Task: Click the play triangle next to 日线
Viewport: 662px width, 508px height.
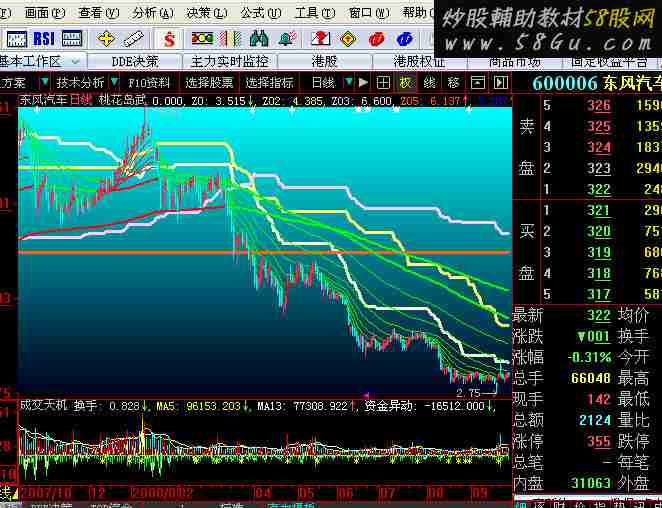Action: (363, 82)
